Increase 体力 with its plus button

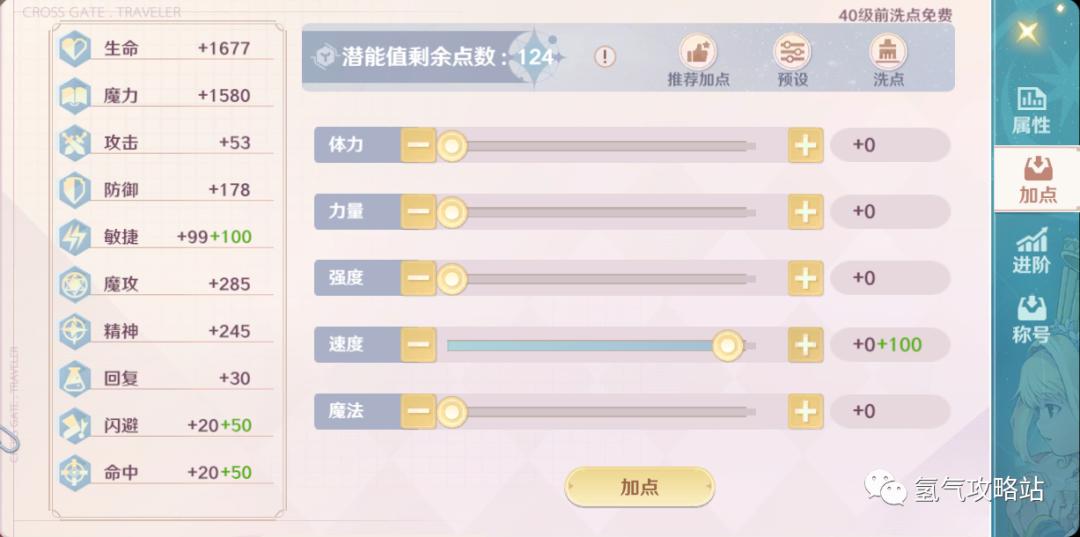click(806, 145)
